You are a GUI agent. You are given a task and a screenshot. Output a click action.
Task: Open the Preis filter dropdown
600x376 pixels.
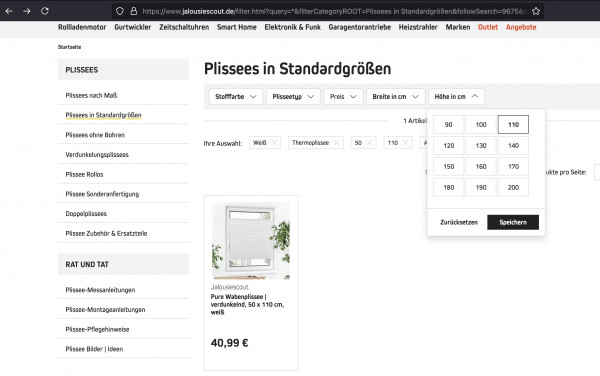(x=343, y=96)
